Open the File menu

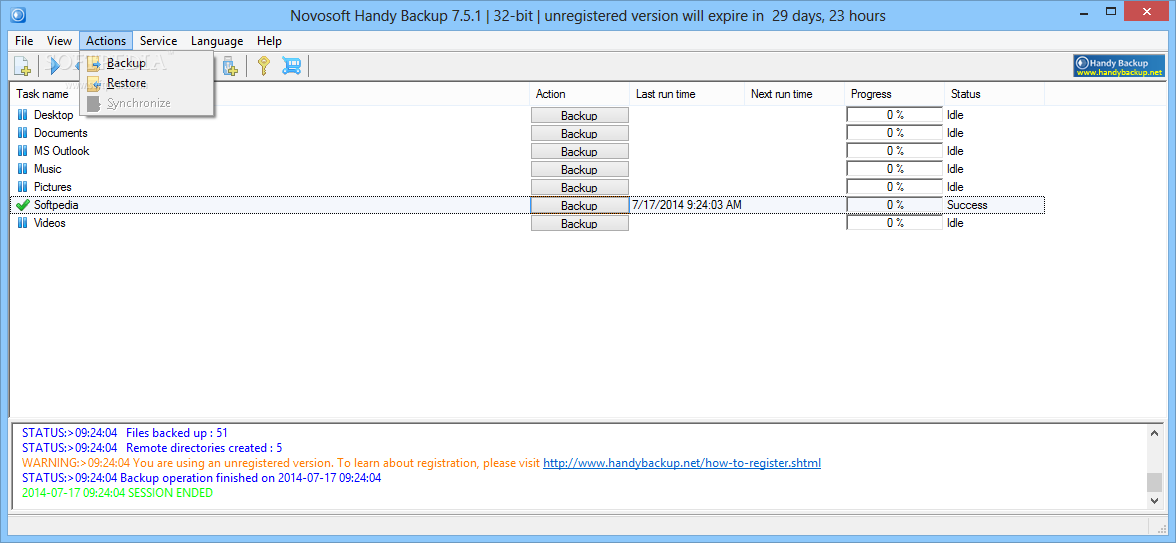click(x=24, y=41)
